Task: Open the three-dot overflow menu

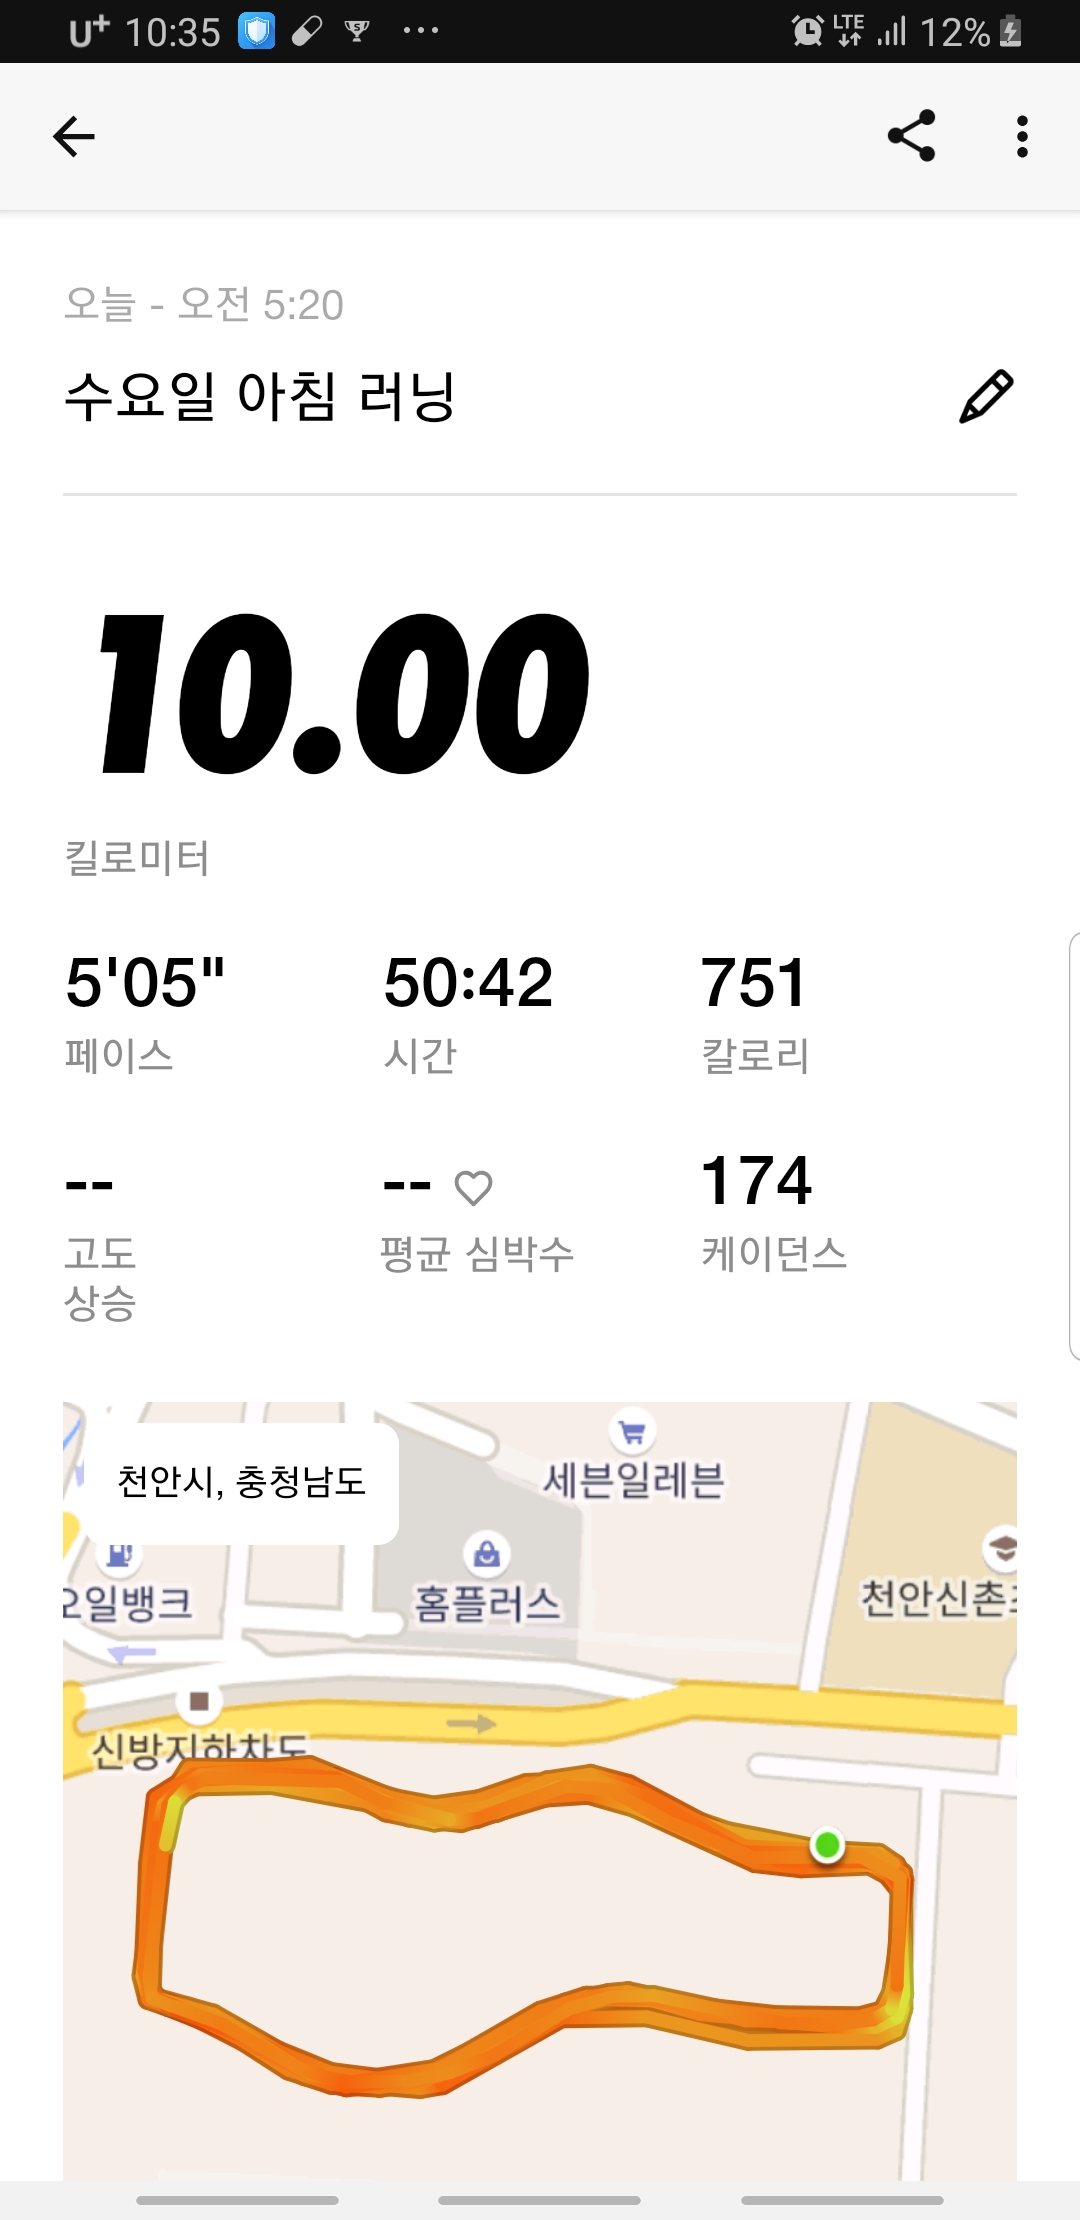Action: click(1021, 136)
